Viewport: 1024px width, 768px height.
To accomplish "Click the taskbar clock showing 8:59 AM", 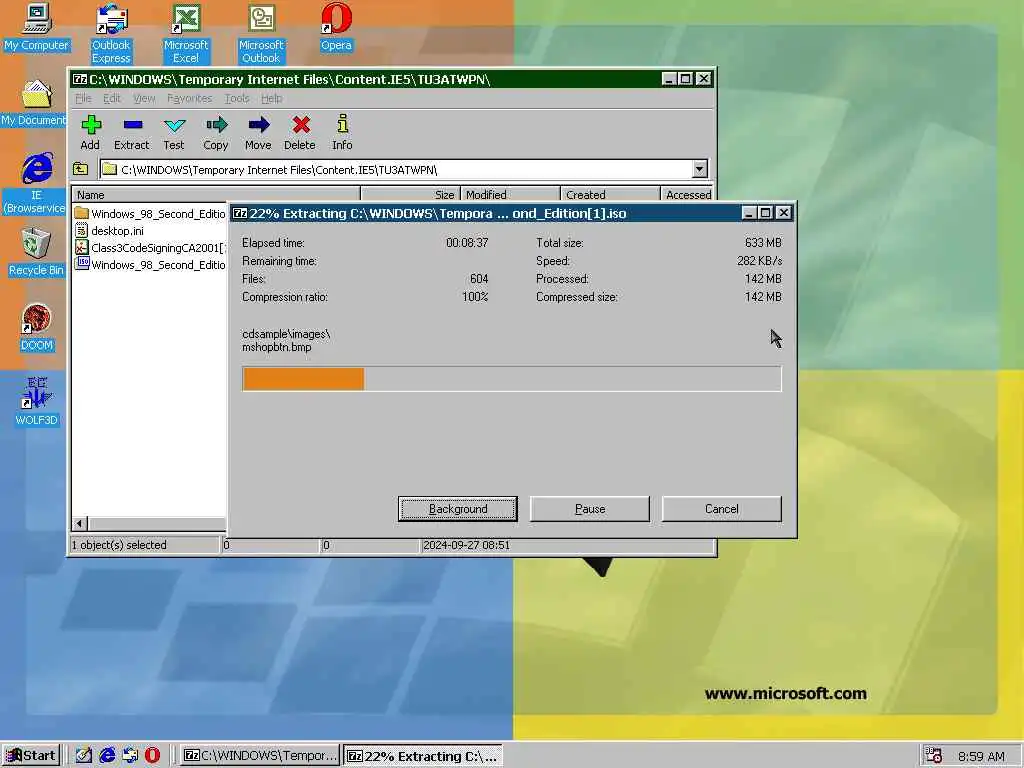I will (x=981, y=756).
